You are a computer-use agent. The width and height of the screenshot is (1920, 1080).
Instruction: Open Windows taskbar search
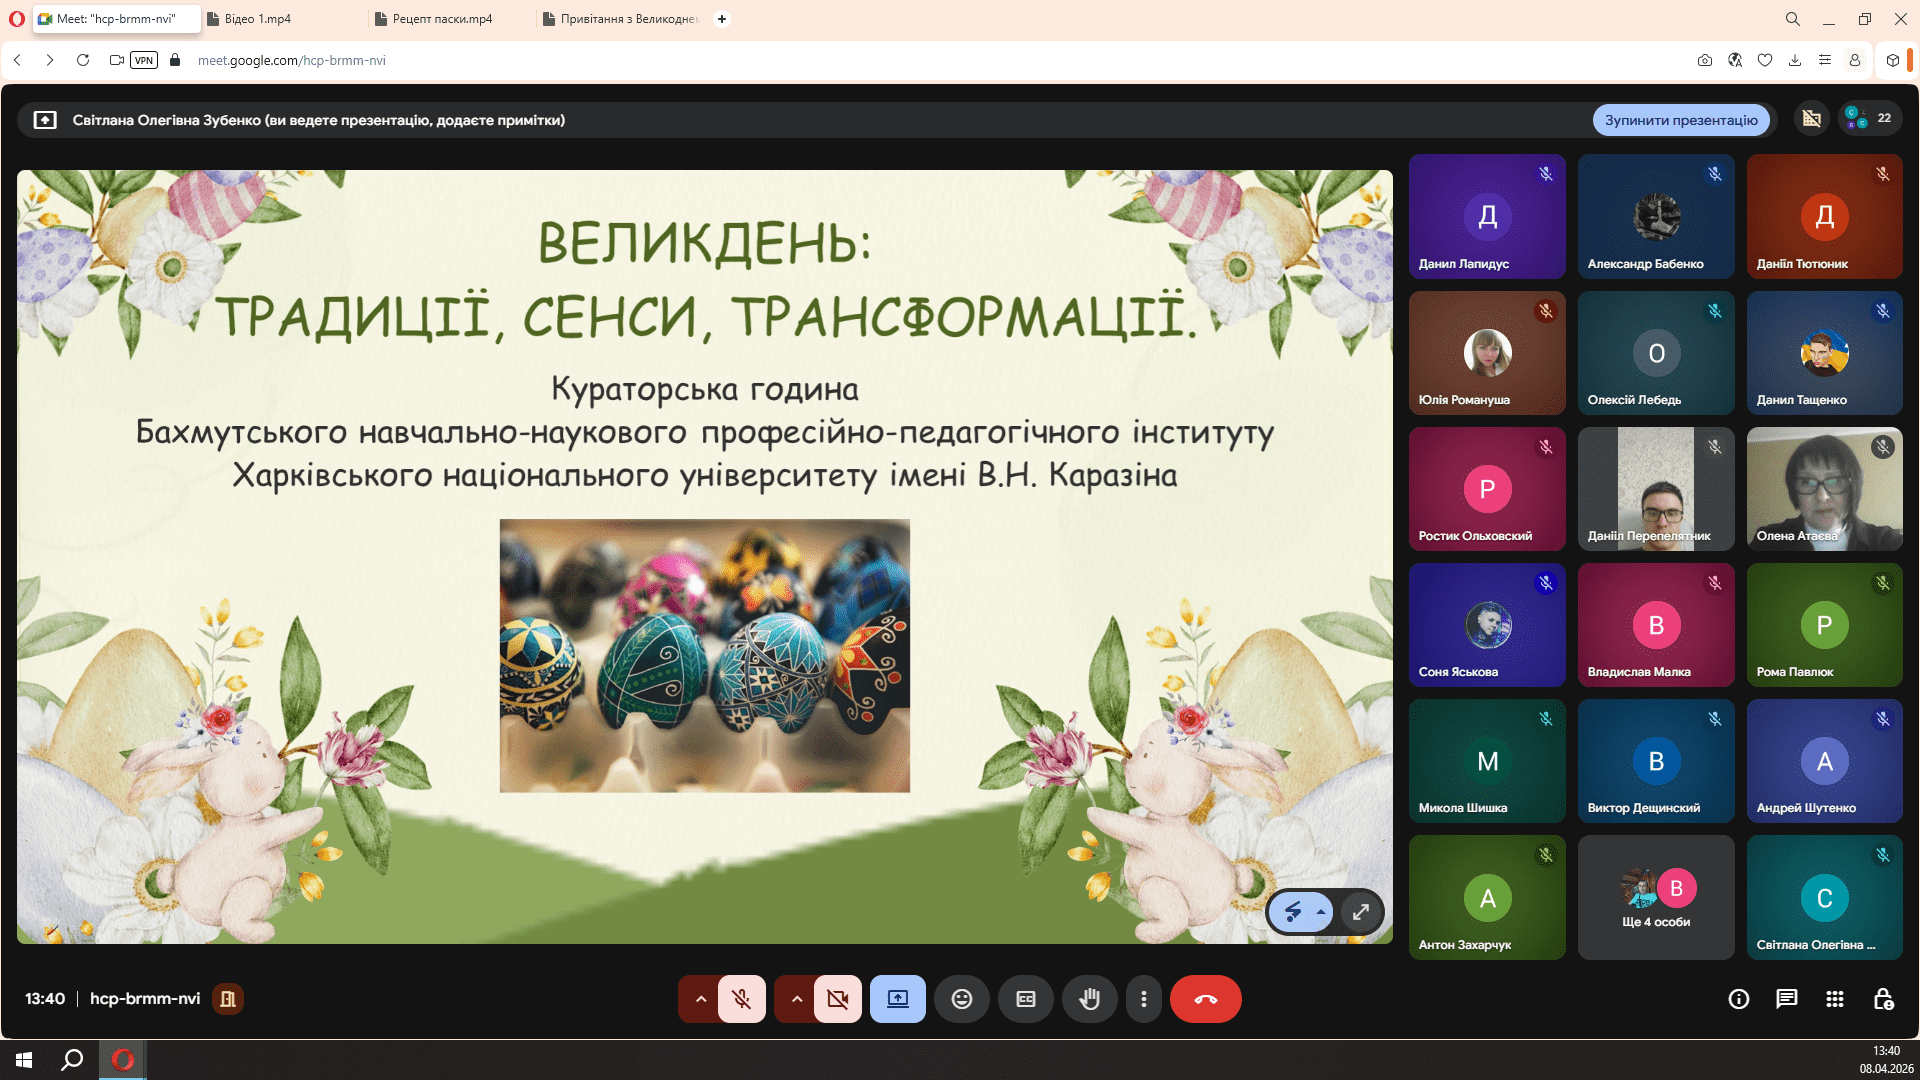tap(72, 1060)
